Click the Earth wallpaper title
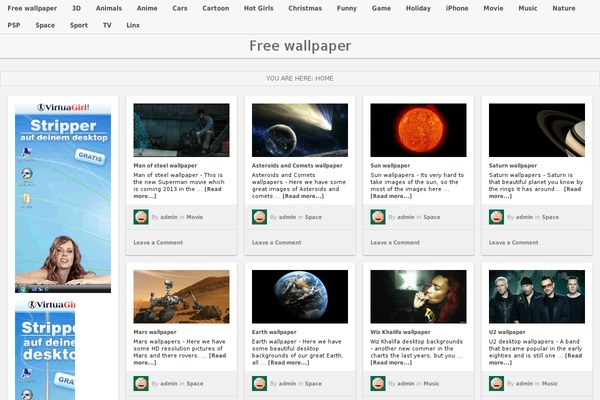 pos(274,332)
